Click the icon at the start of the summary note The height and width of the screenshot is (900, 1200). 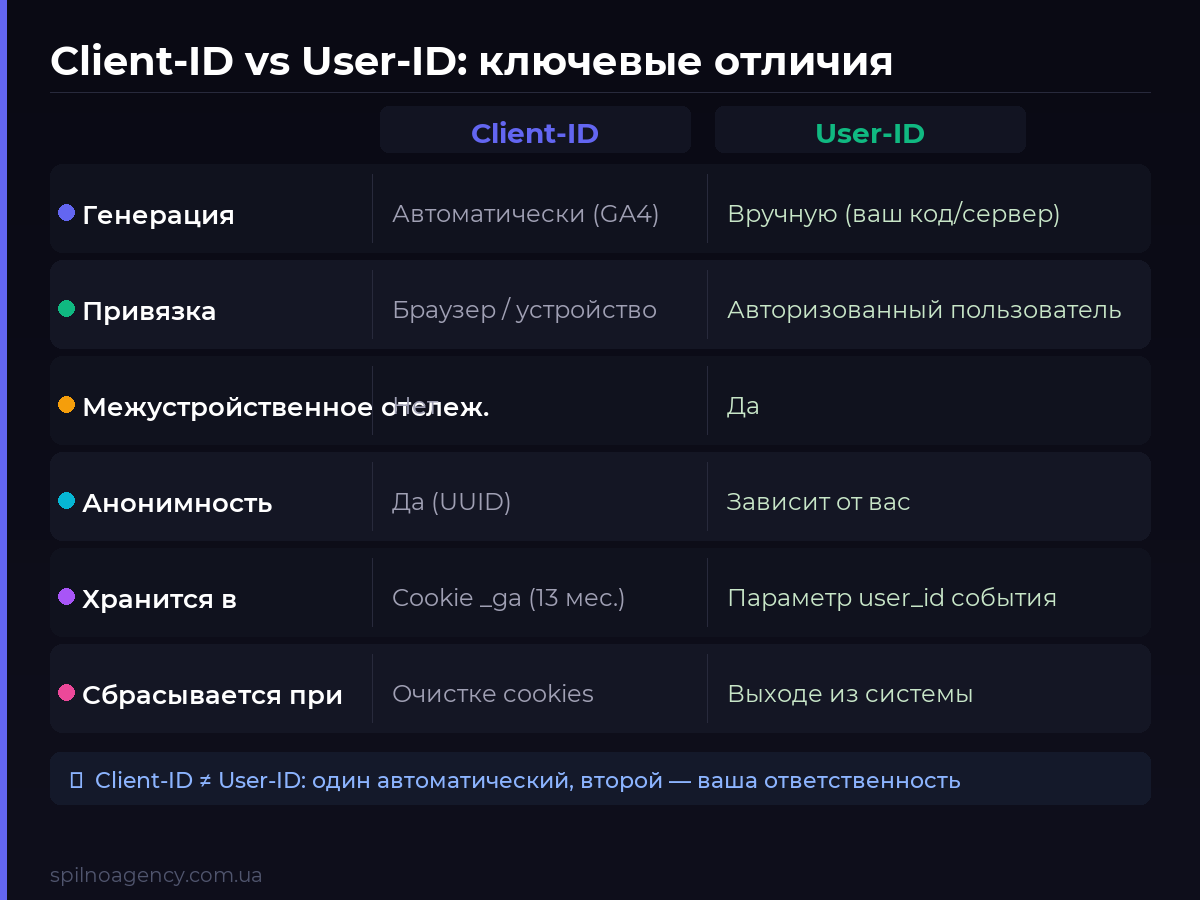tap(76, 780)
